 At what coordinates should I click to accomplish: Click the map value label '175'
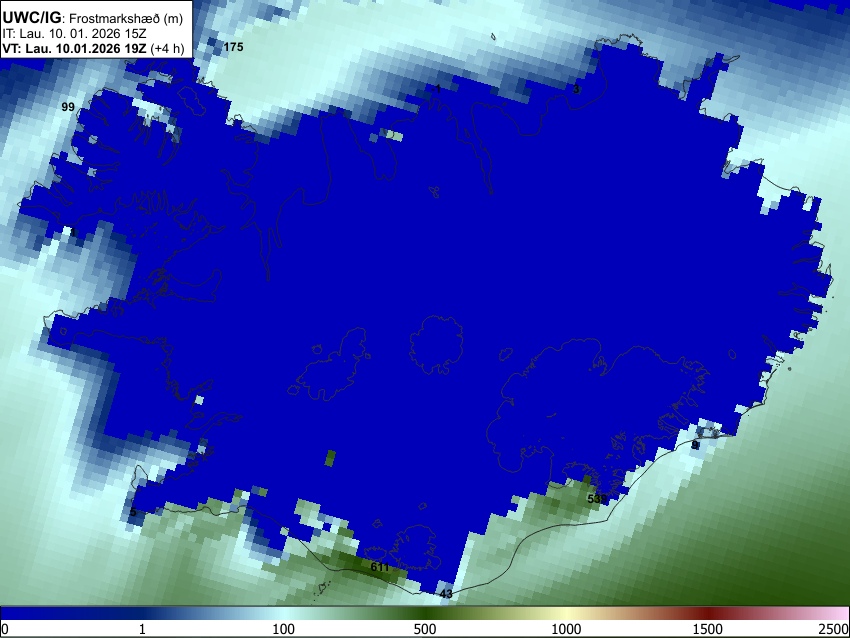pyautogui.click(x=233, y=47)
